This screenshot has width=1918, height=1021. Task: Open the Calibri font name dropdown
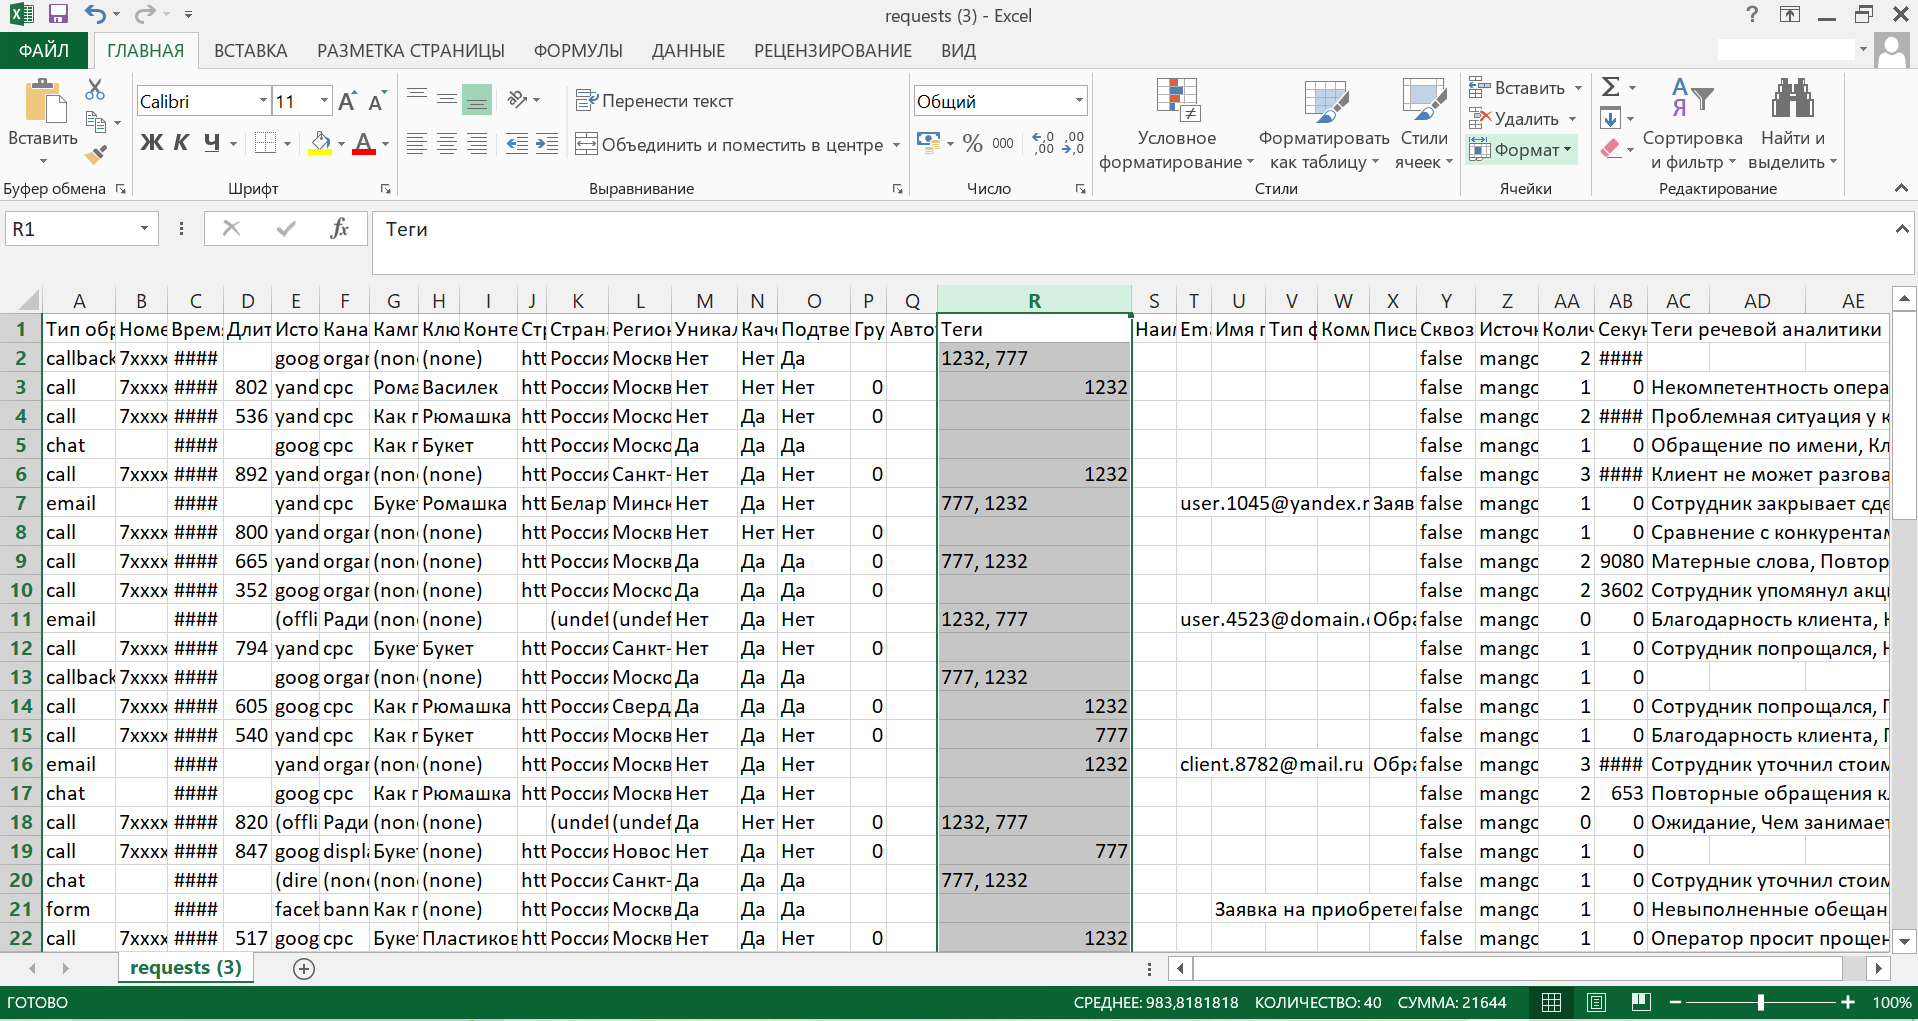tap(263, 101)
